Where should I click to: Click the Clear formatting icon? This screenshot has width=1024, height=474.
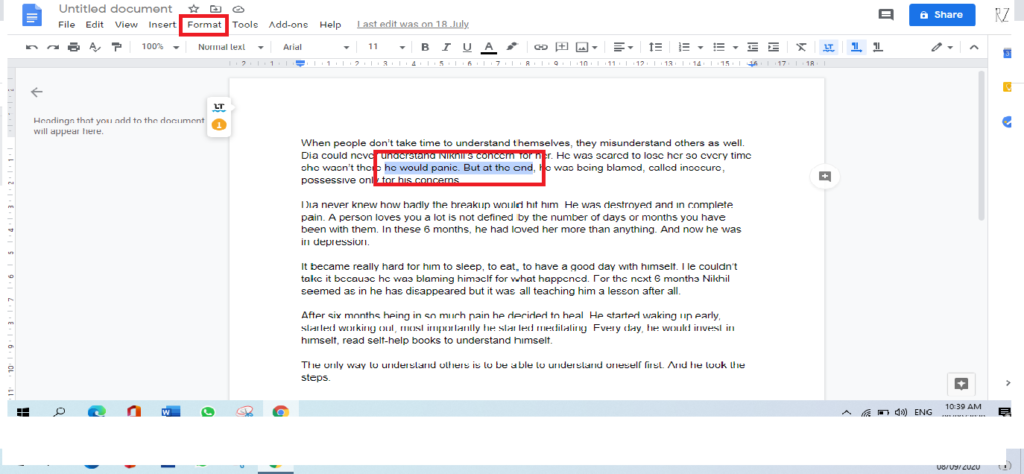[x=801, y=47]
